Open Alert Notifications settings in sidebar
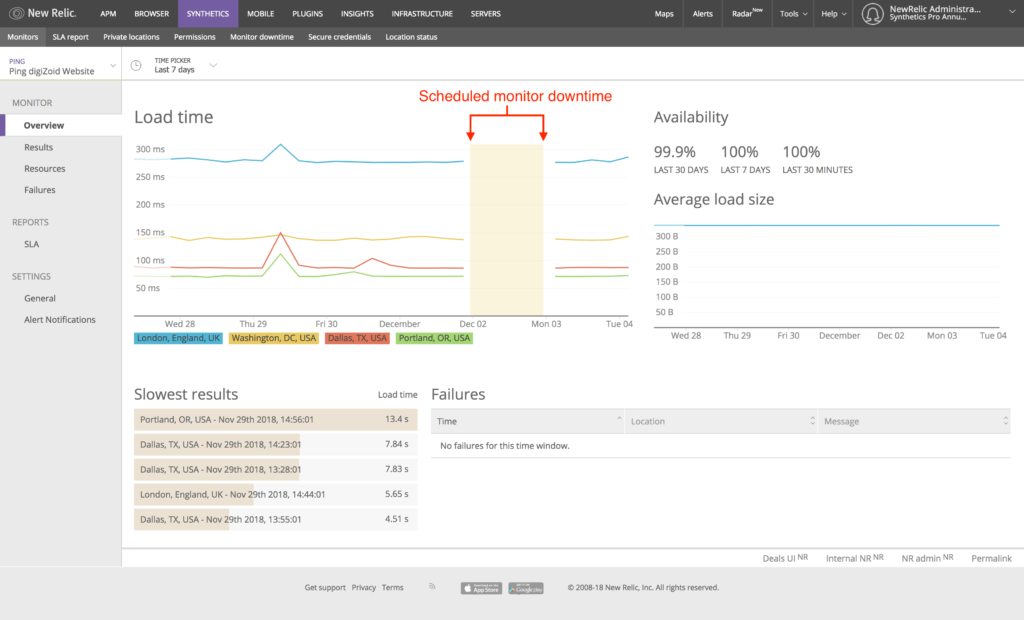This screenshot has height=620, width=1024. click(59, 320)
